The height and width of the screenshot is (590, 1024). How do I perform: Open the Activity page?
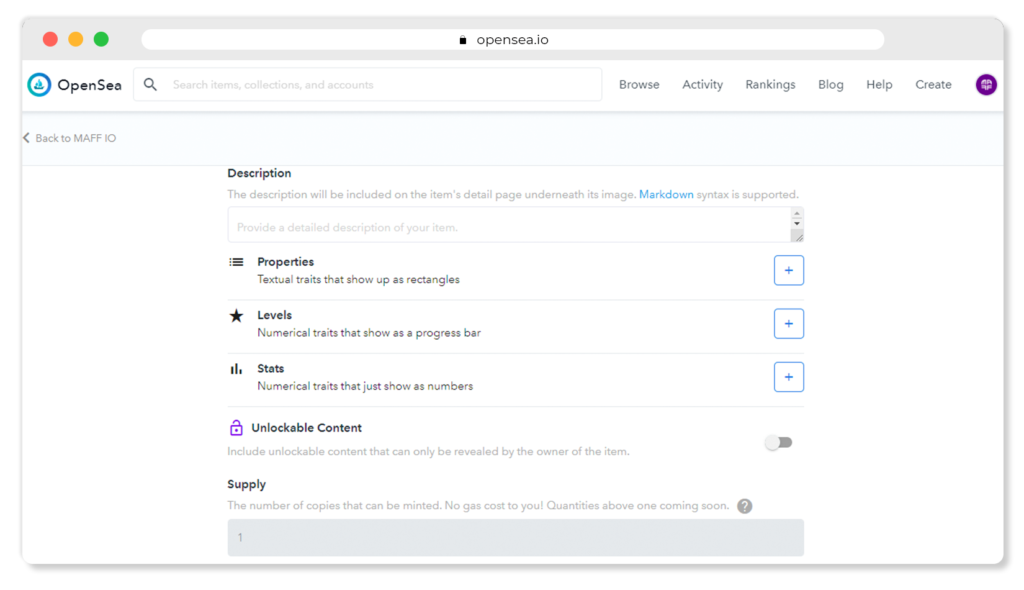702,85
